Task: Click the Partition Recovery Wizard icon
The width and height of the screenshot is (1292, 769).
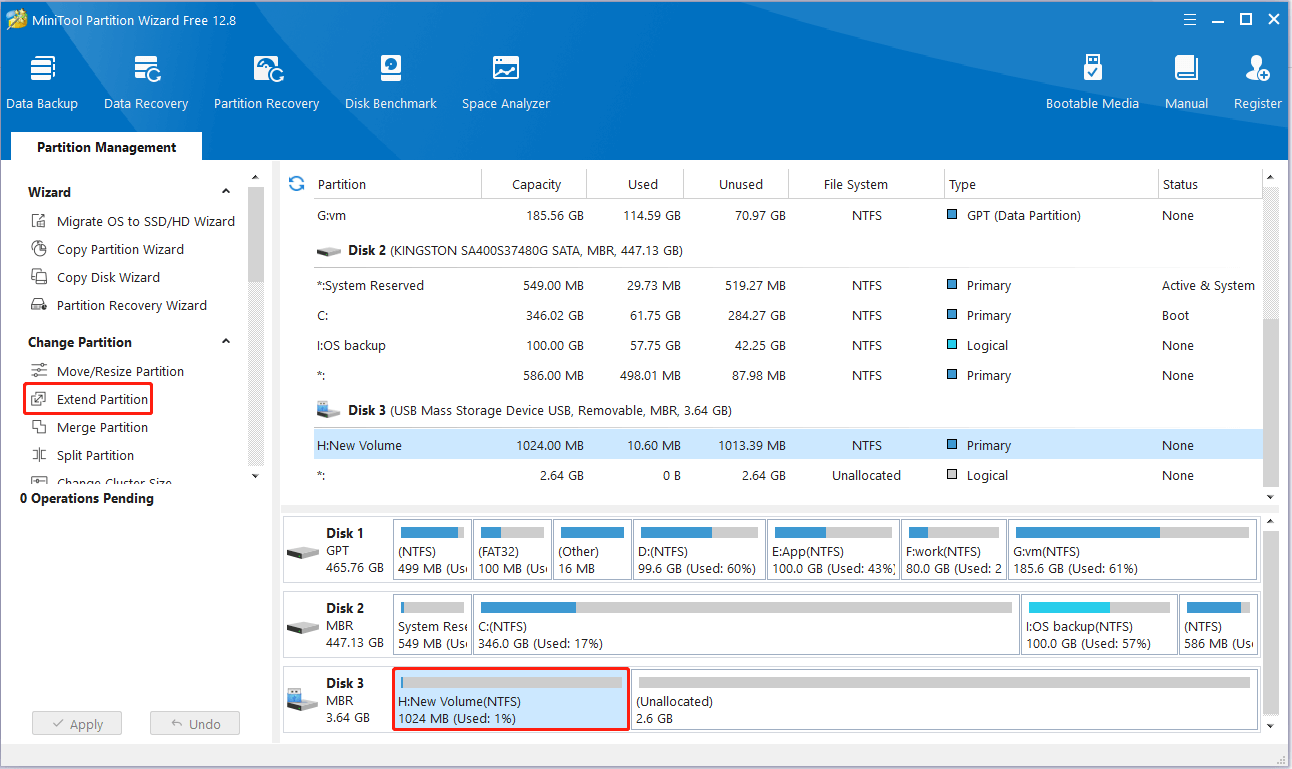Action: tap(39, 305)
